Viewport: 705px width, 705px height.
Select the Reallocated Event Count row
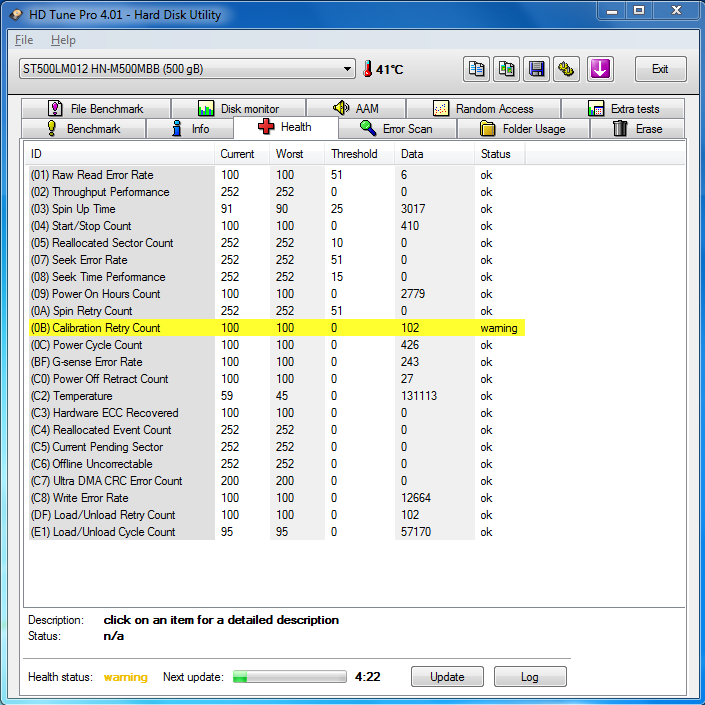(x=277, y=430)
